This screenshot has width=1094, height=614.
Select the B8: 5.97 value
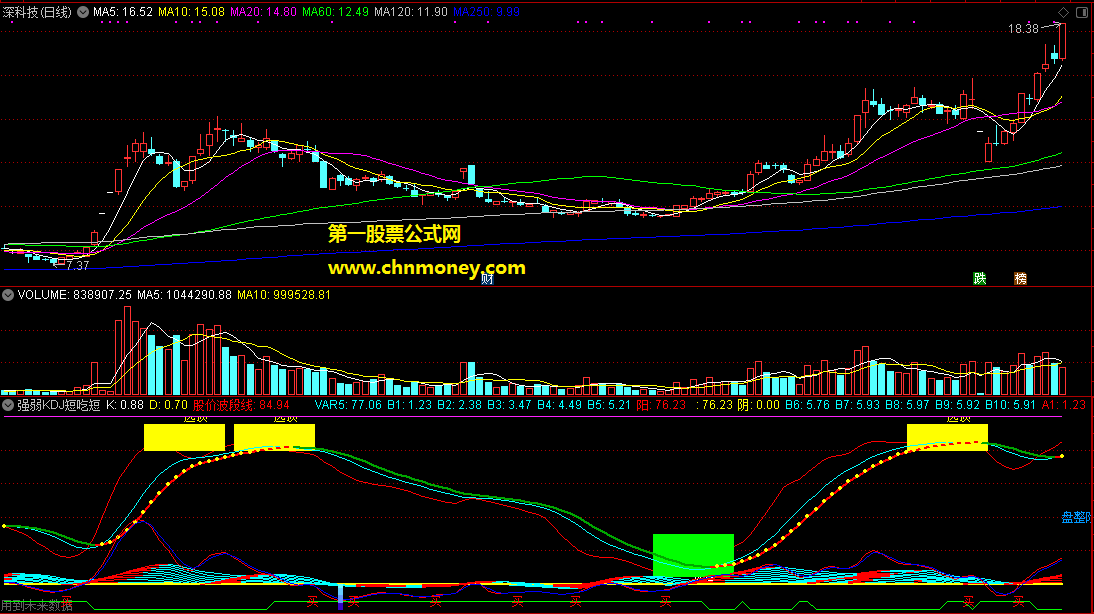[x=908, y=405]
